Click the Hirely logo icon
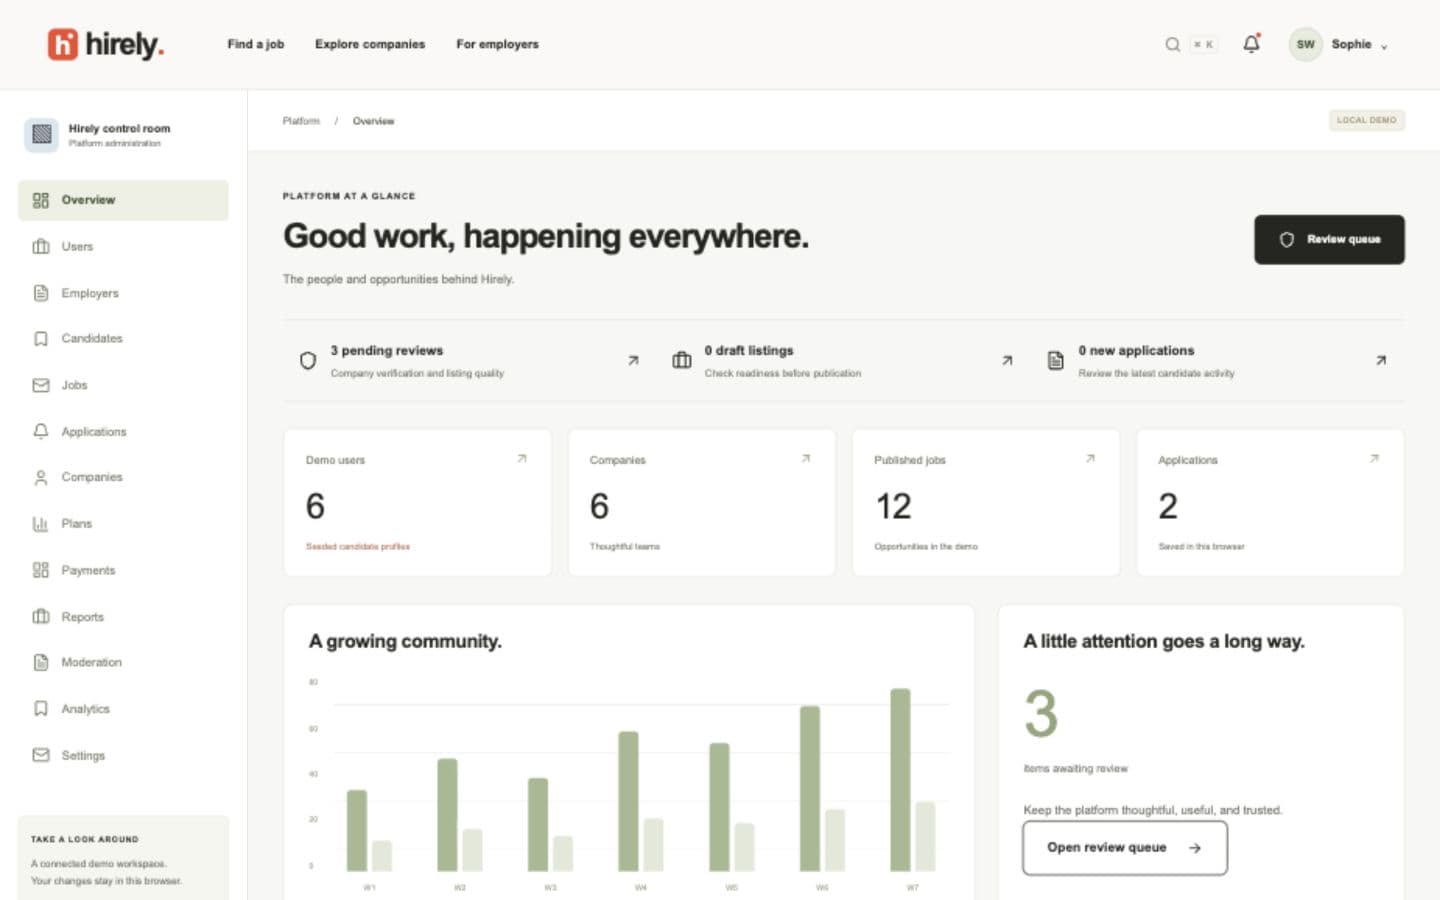1440x900 pixels. click(x=63, y=44)
